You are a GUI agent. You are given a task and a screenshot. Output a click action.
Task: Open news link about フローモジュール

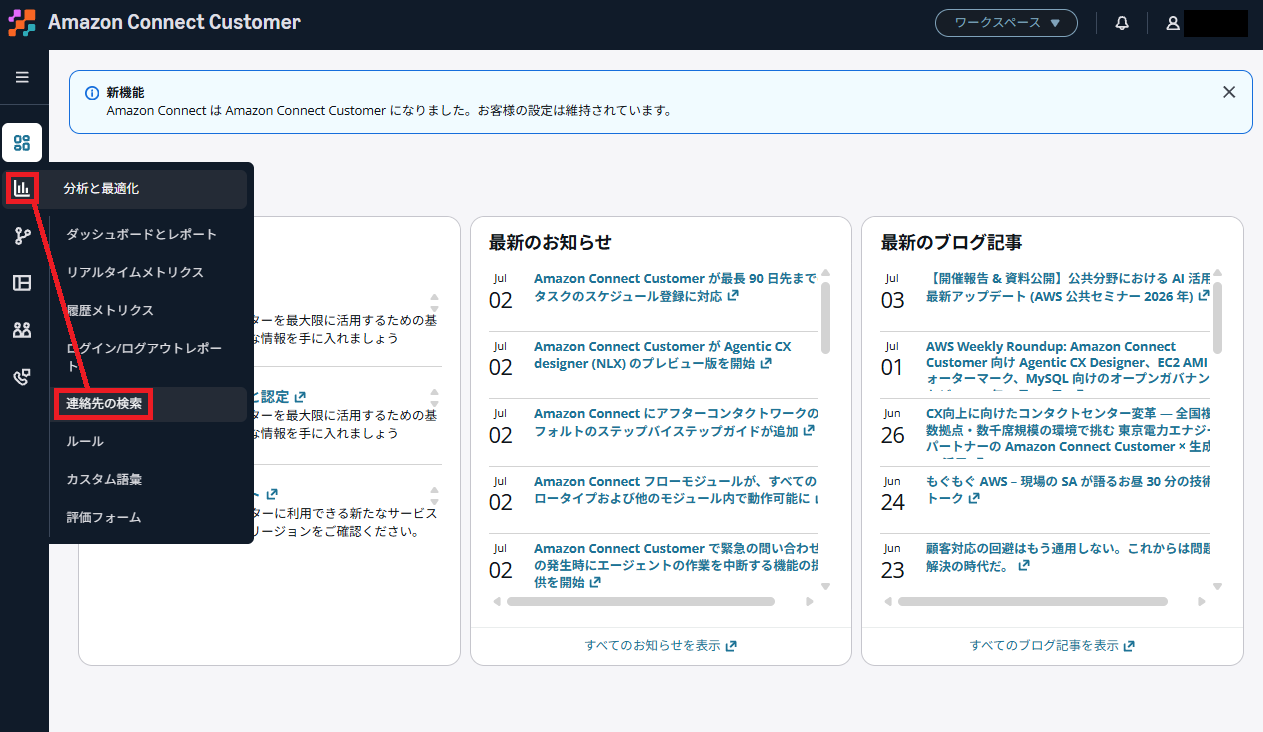pyautogui.click(x=676, y=489)
